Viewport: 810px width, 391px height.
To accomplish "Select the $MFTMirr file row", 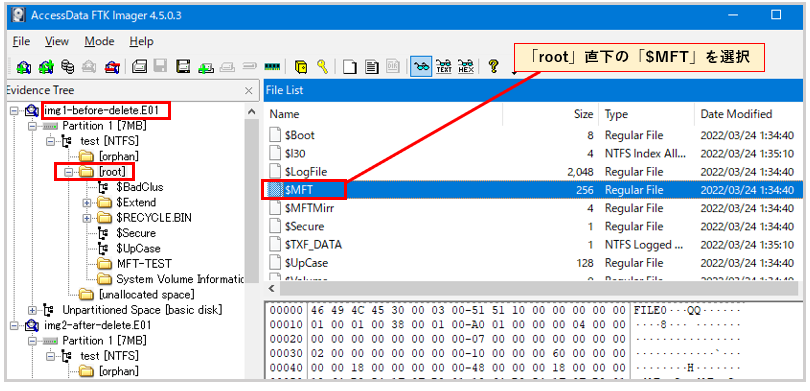I will click(534, 208).
